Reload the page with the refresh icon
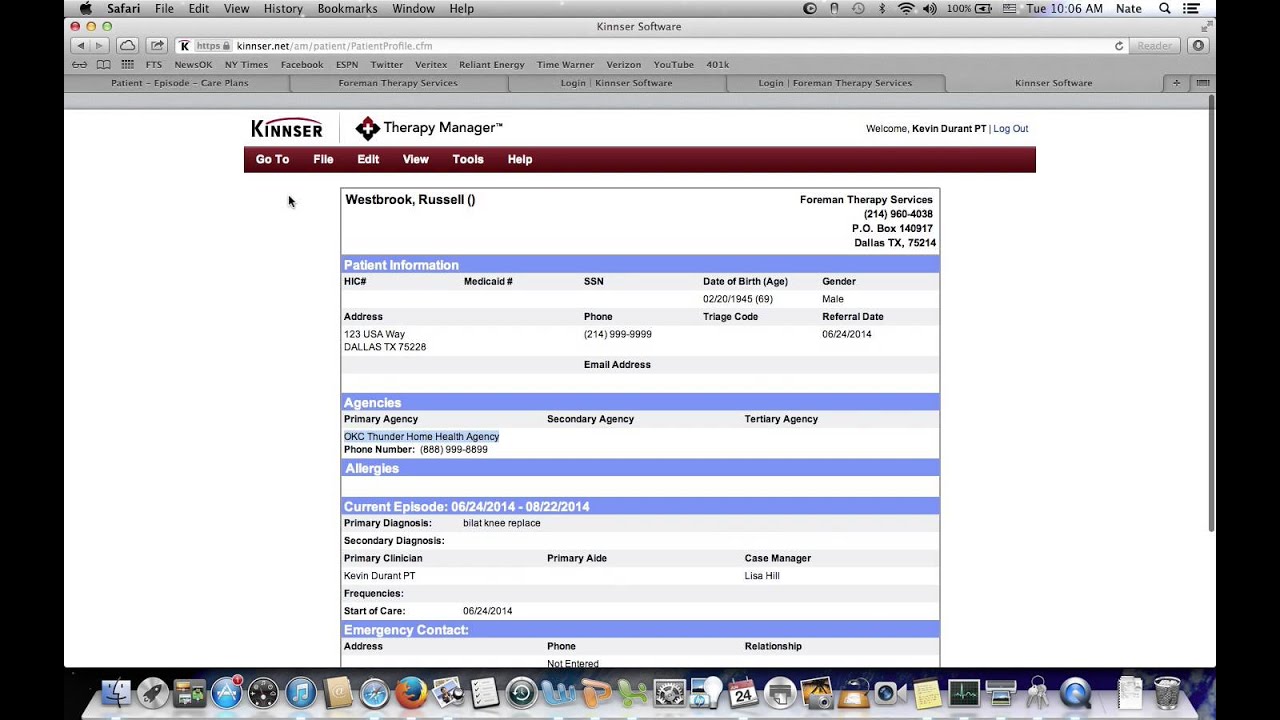 tap(1119, 46)
